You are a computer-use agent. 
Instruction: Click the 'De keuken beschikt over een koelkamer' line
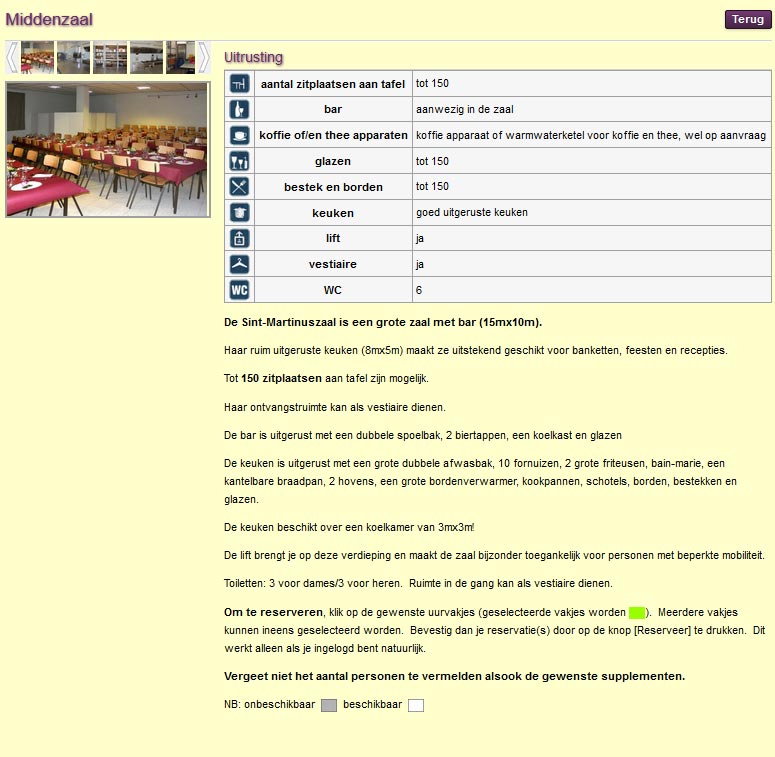[x=349, y=527]
